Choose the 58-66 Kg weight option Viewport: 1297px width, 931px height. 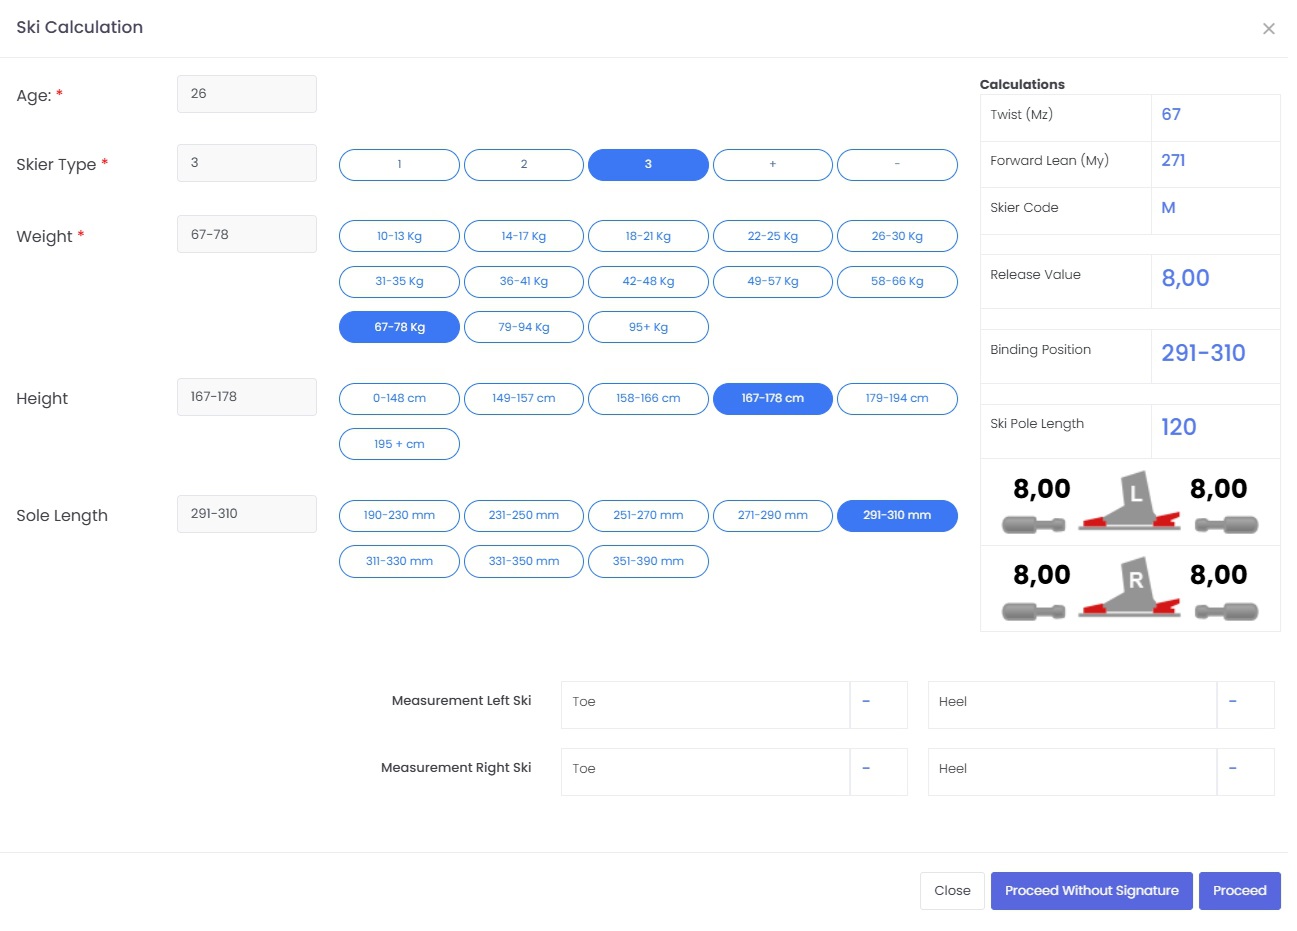coord(896,282)
